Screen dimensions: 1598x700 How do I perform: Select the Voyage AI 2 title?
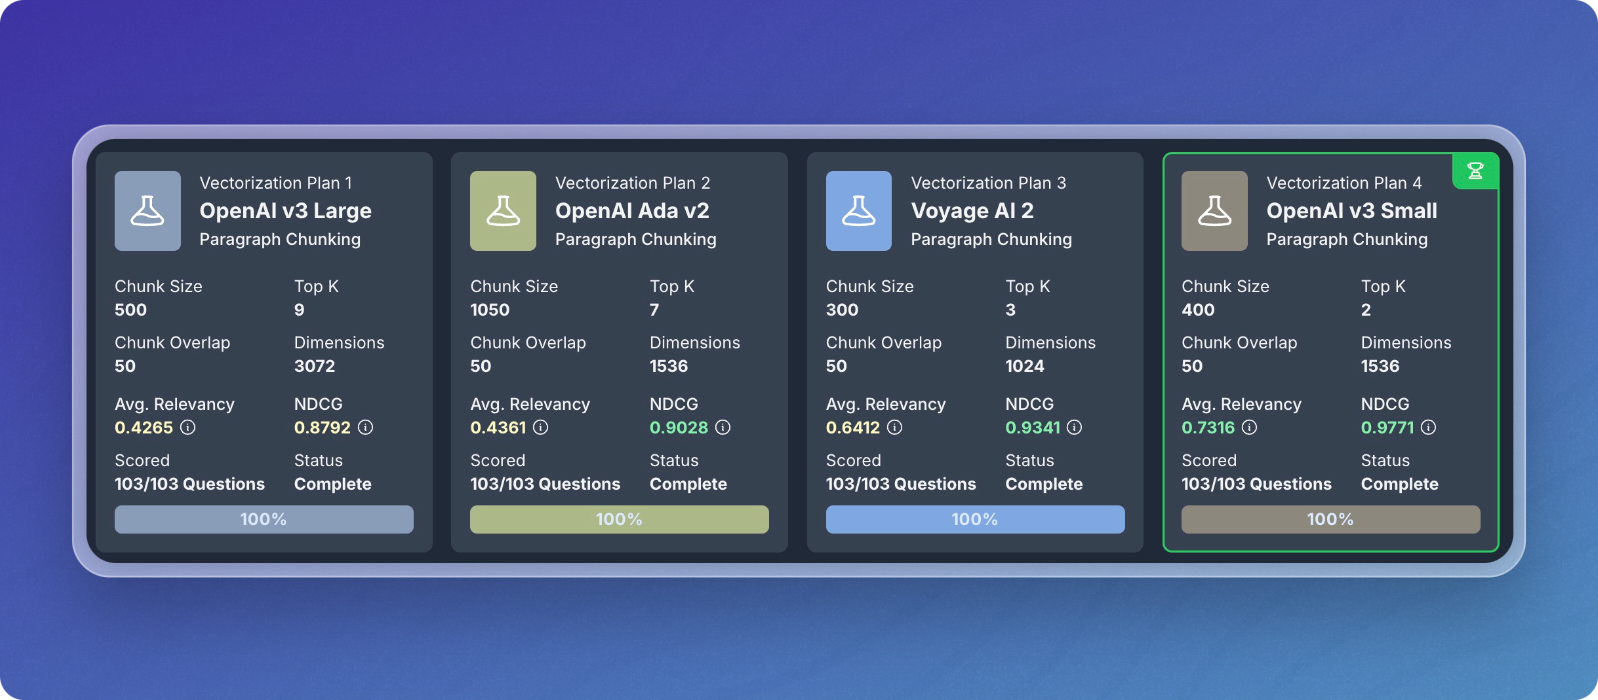point(972,211)
